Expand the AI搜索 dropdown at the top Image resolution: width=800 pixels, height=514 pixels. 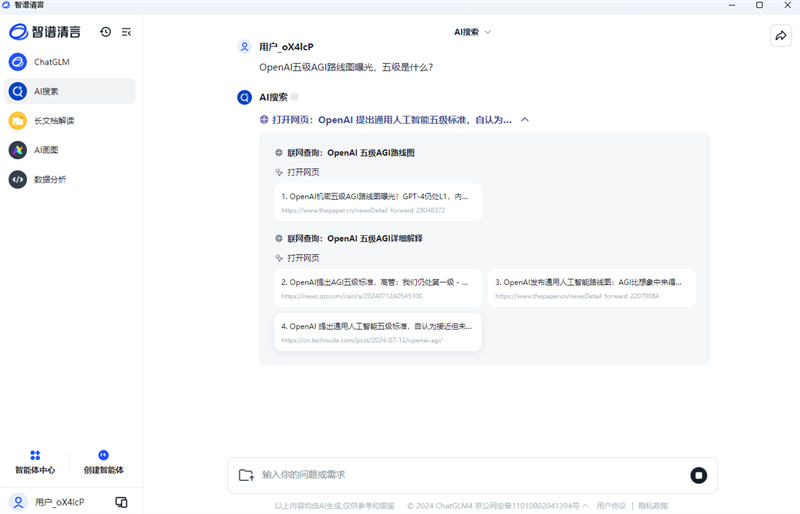coord(473,32)
